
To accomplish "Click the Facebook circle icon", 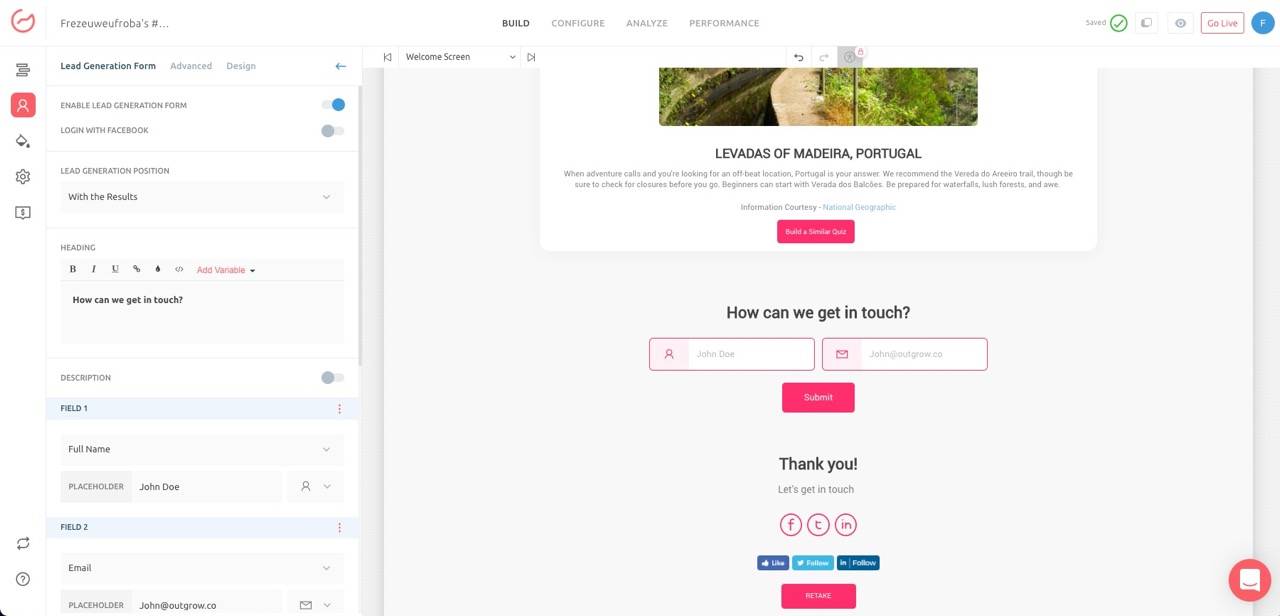I will tap(791, 525).
